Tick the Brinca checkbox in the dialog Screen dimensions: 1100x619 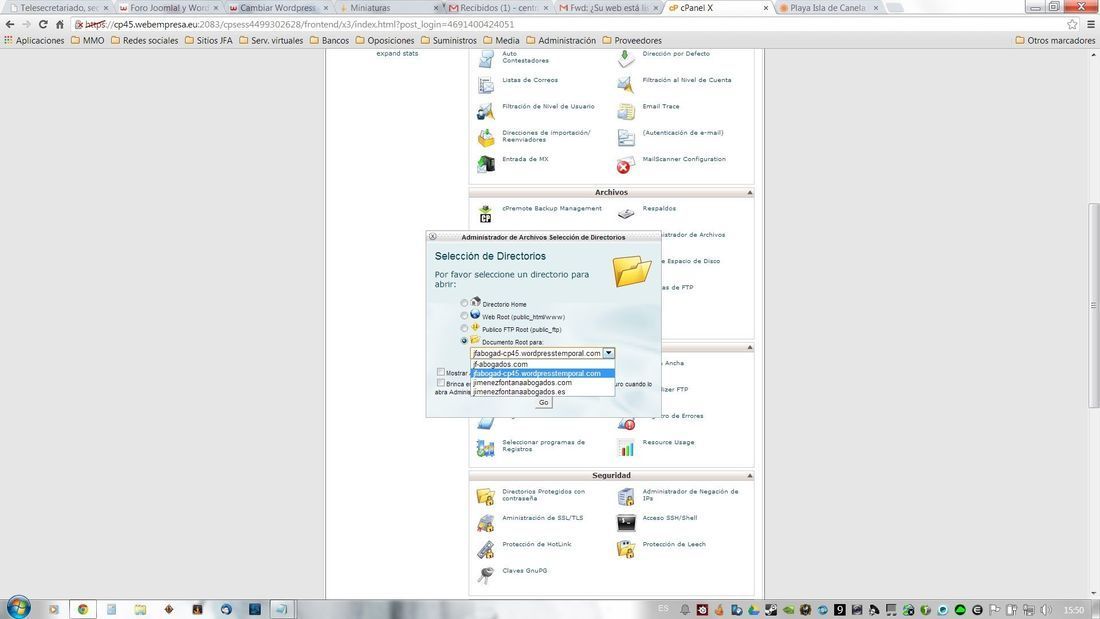(x=441, y=383)
